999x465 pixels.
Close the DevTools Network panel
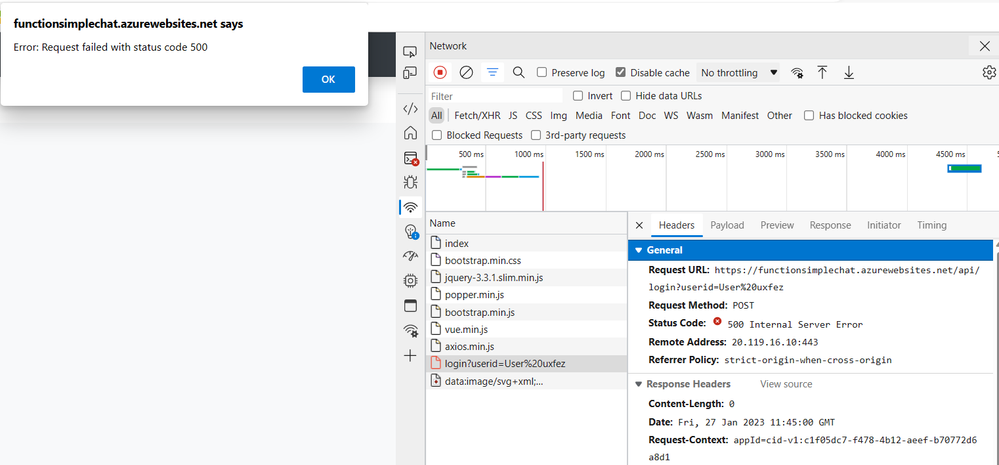click(984, 46)
